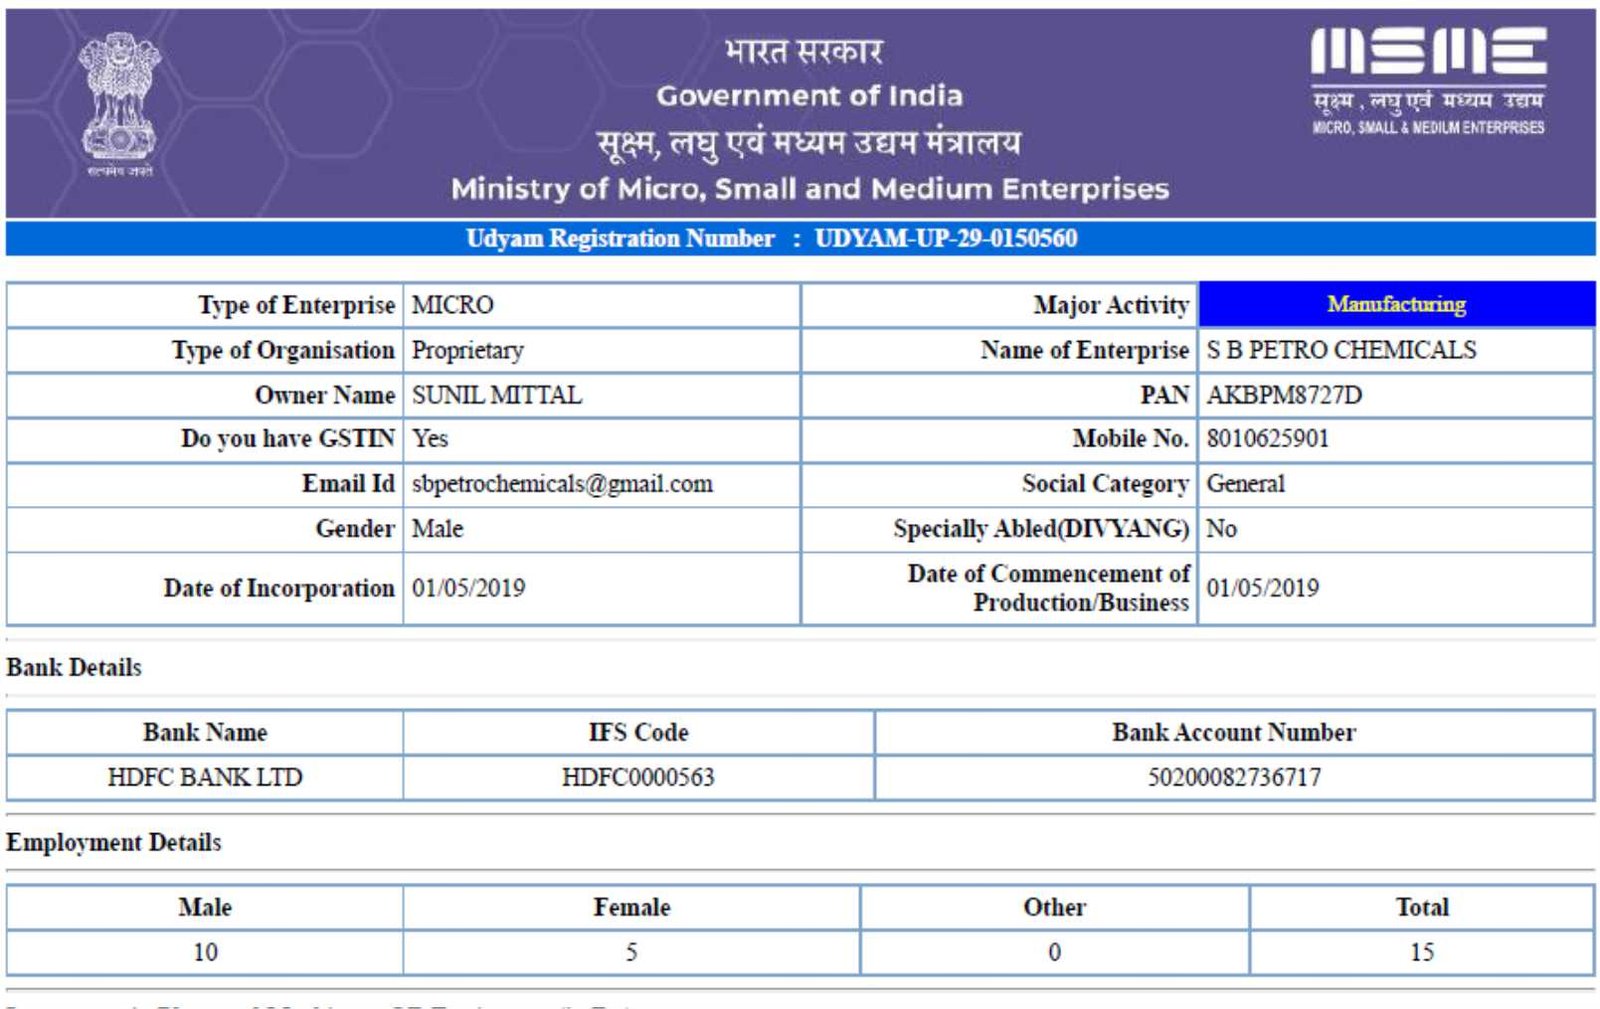
Task: Click the MSME logo in header
Action: tap(1428, 79)
